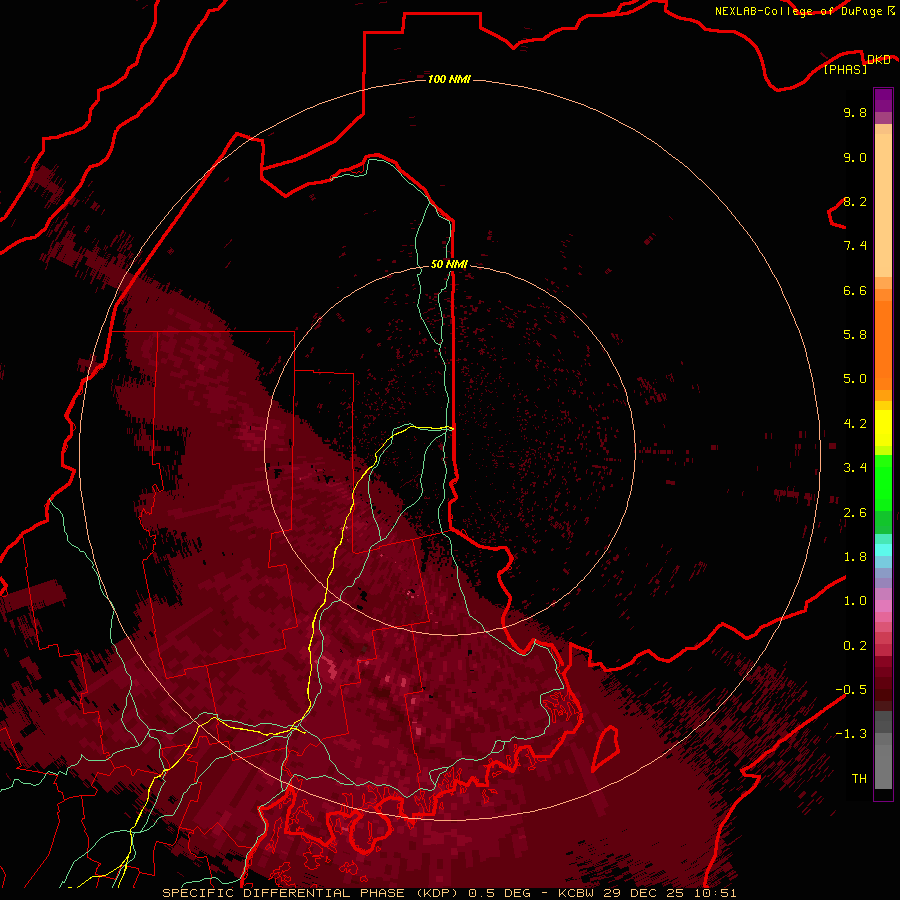Click the 100 NMI range ring label
Image resolution: width=900 pixels, height=900 pixels.
[449, 79]
